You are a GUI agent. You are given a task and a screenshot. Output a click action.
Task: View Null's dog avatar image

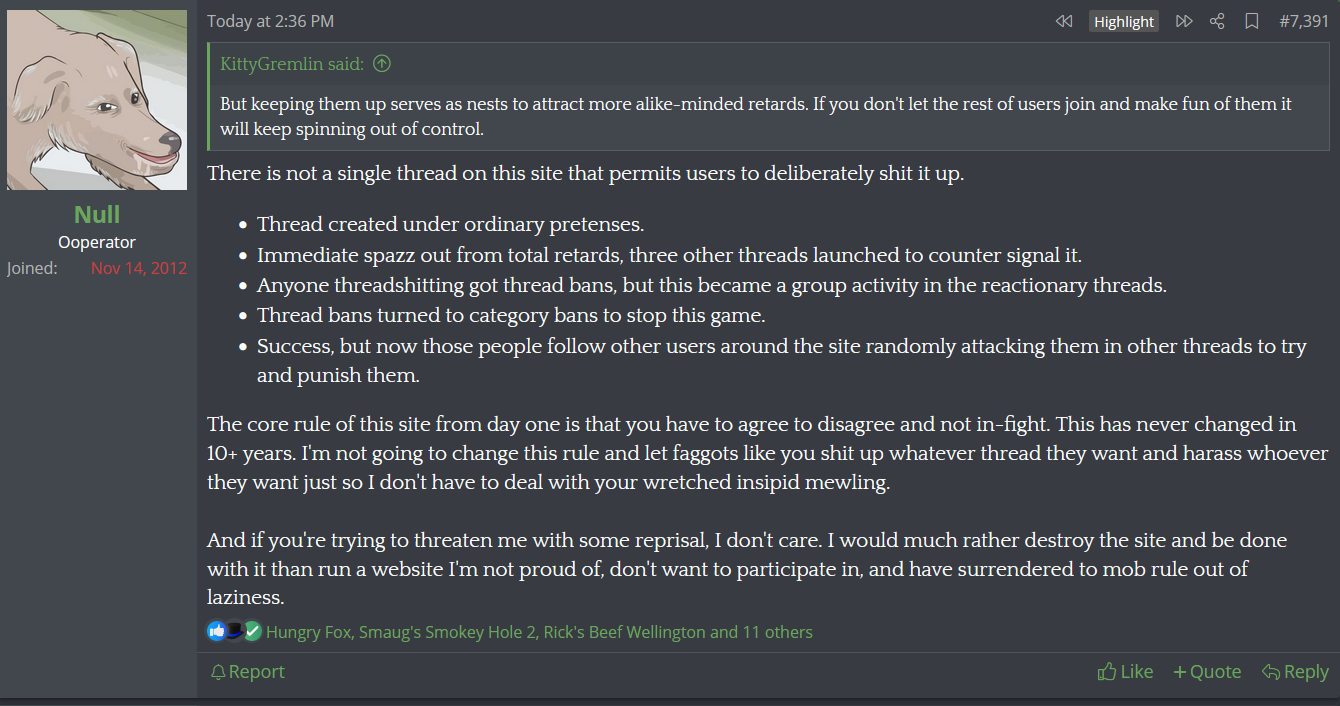(97, 100)
